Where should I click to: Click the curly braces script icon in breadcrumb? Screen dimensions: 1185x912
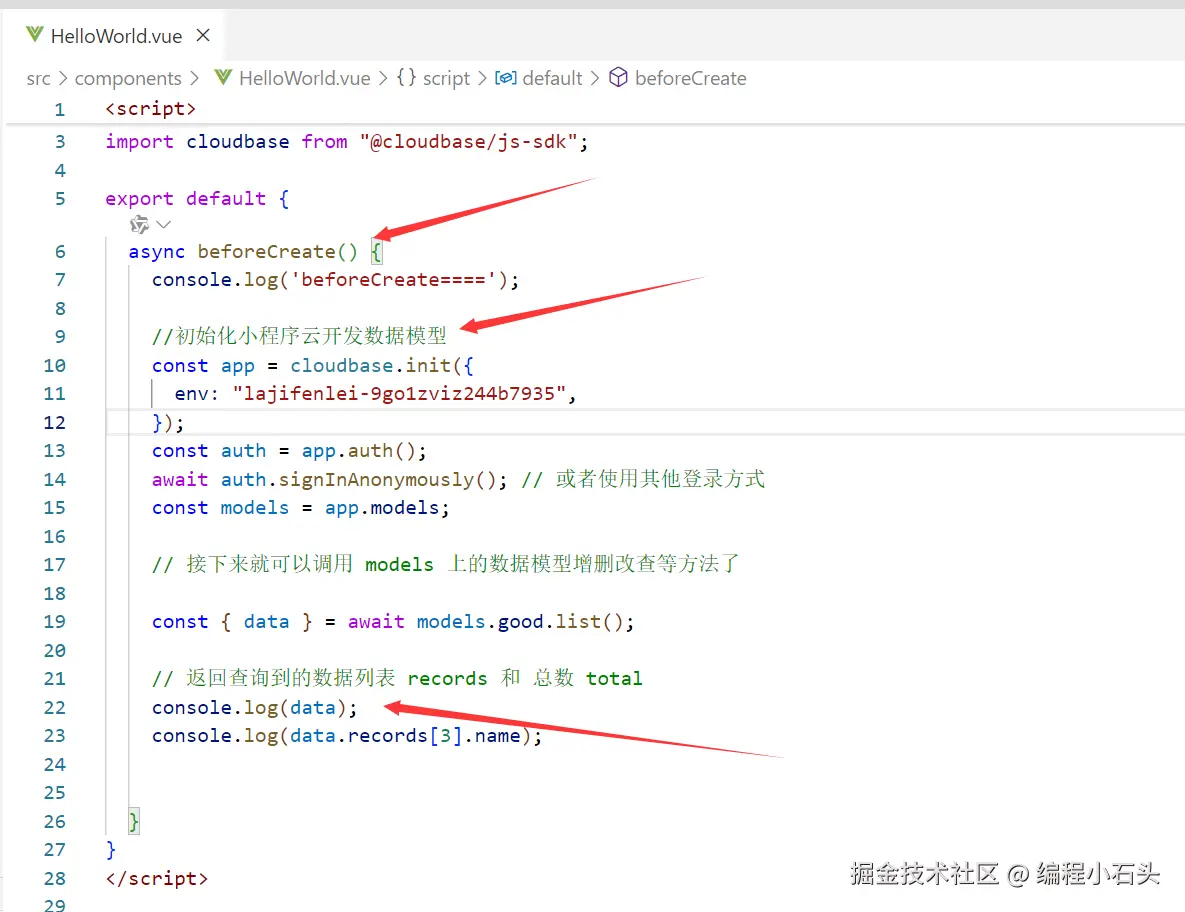[x=407, y=78]
